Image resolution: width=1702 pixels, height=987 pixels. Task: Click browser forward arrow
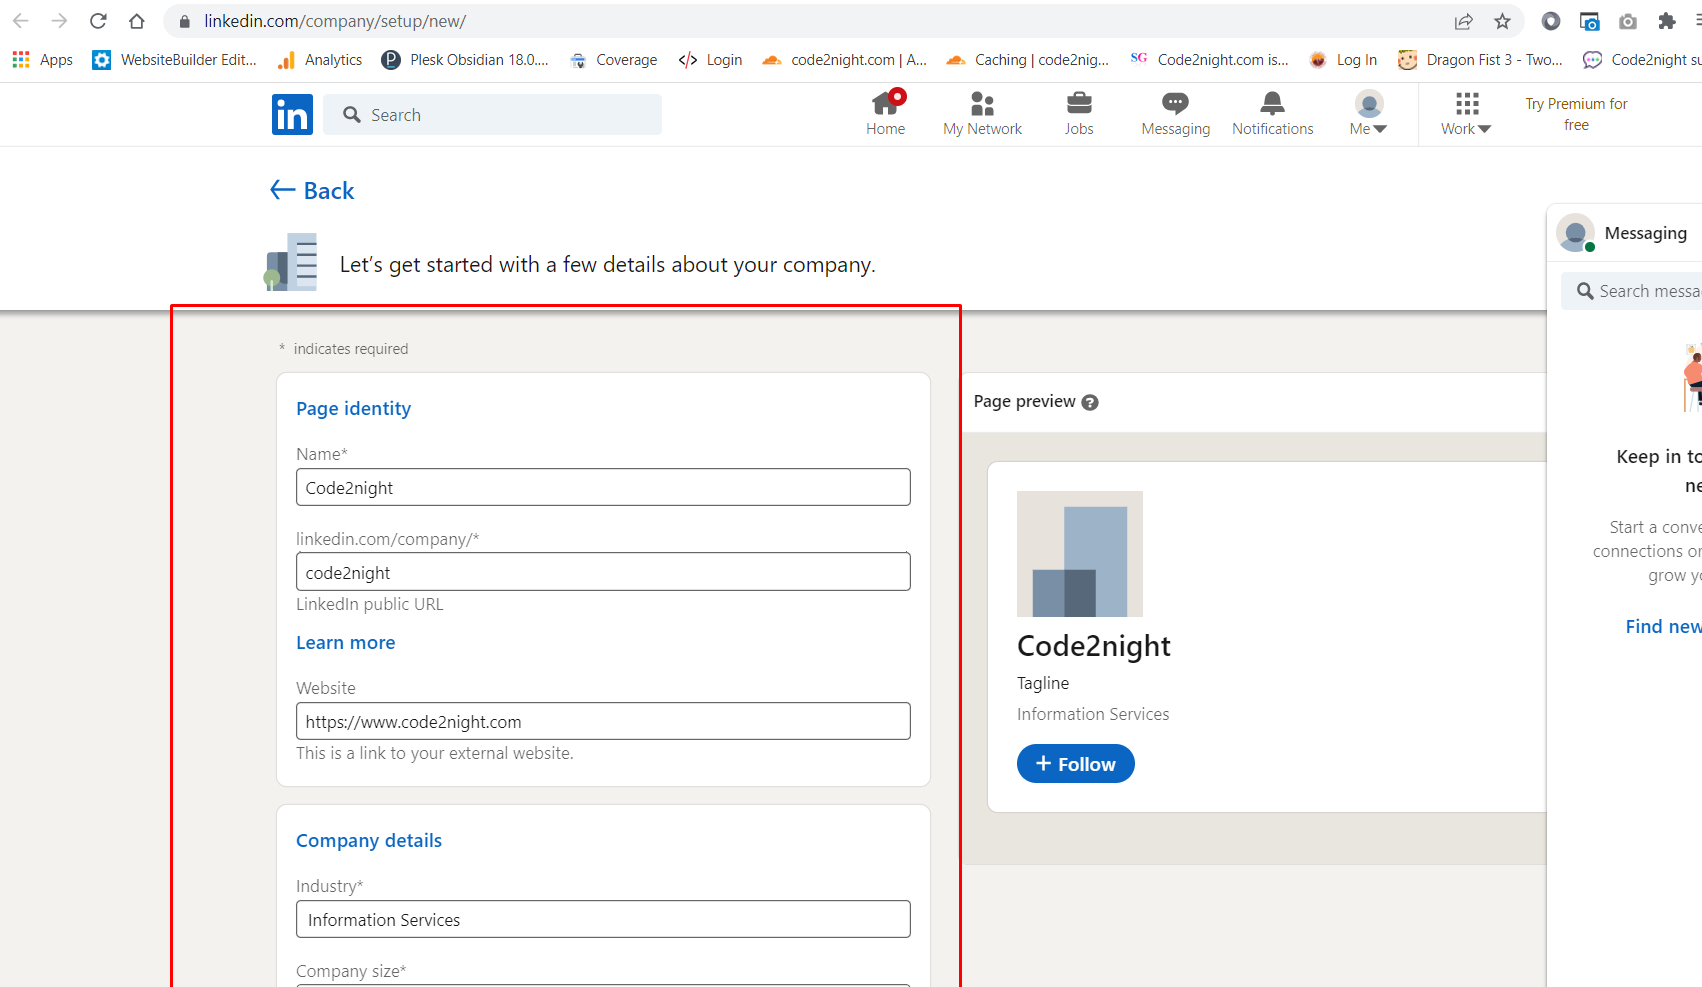tap(59, 21)
